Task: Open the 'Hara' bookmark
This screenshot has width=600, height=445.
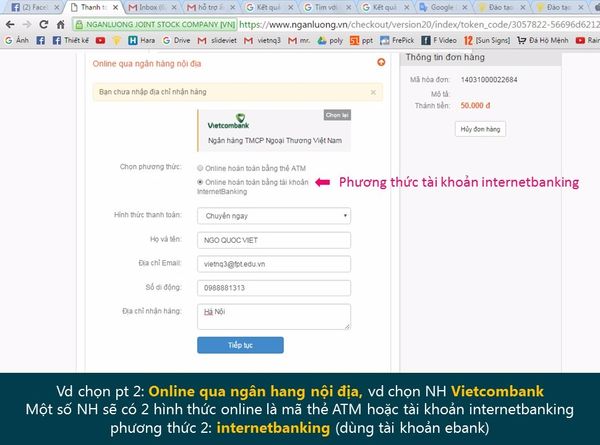Action: (142, 40)
